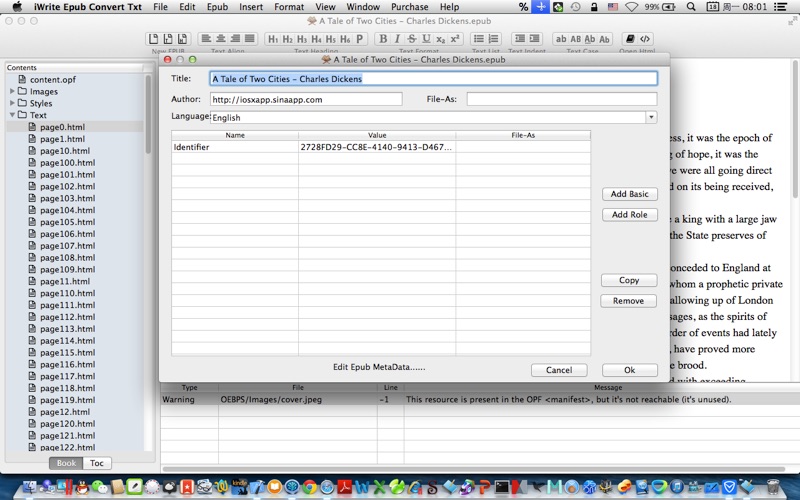Viewport: 800px width, 500px height.
Task: Click the Open Html book icon
Action: pos(631,39)
